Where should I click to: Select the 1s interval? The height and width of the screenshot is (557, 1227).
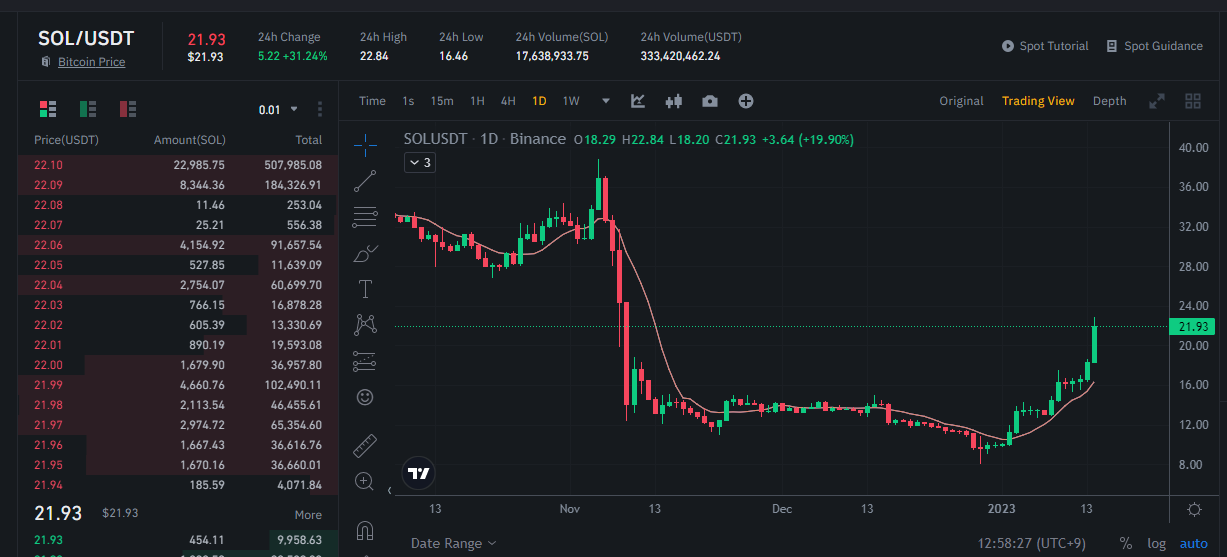(x=408, y=101)
